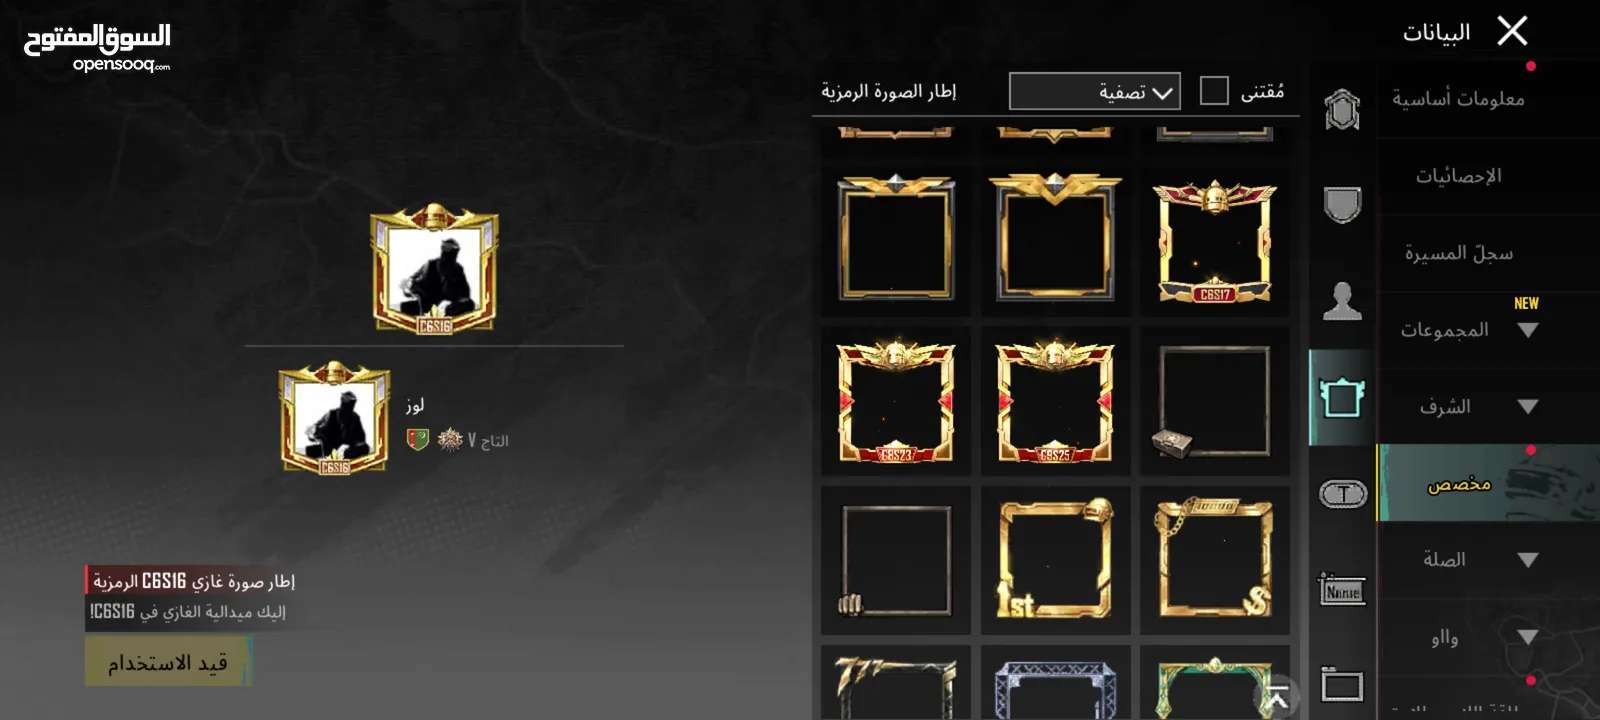Close the البيانات data screen
Screen dimensions: 1600x720
pos(1512,31)
